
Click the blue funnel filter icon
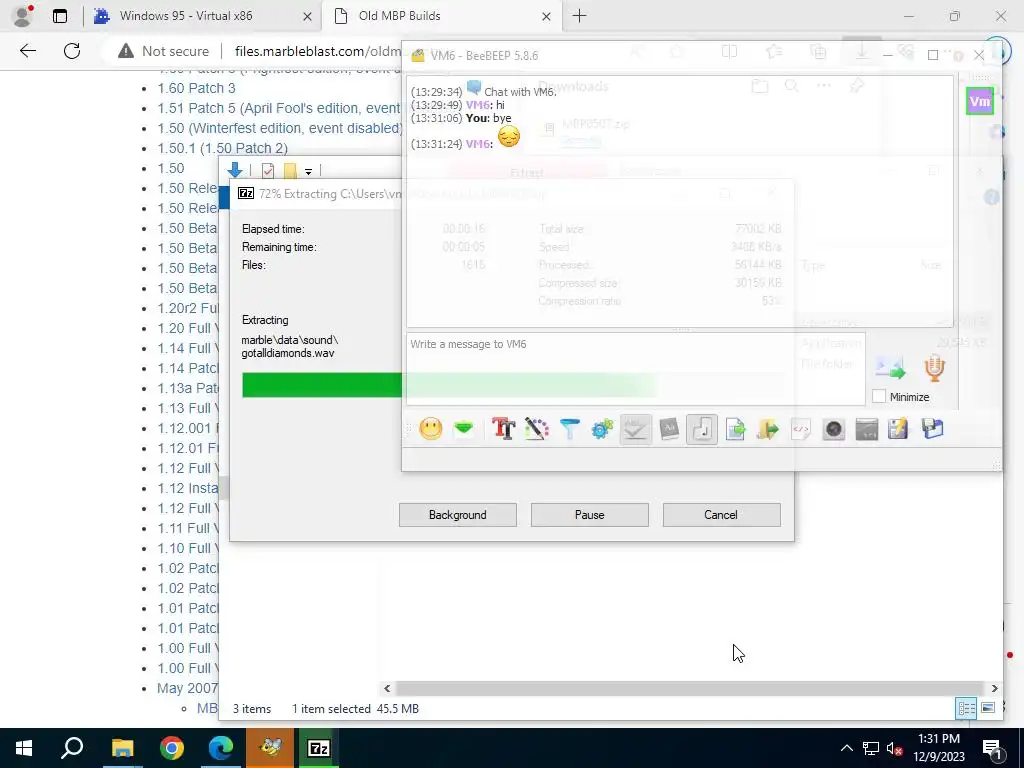pos(569,429)
